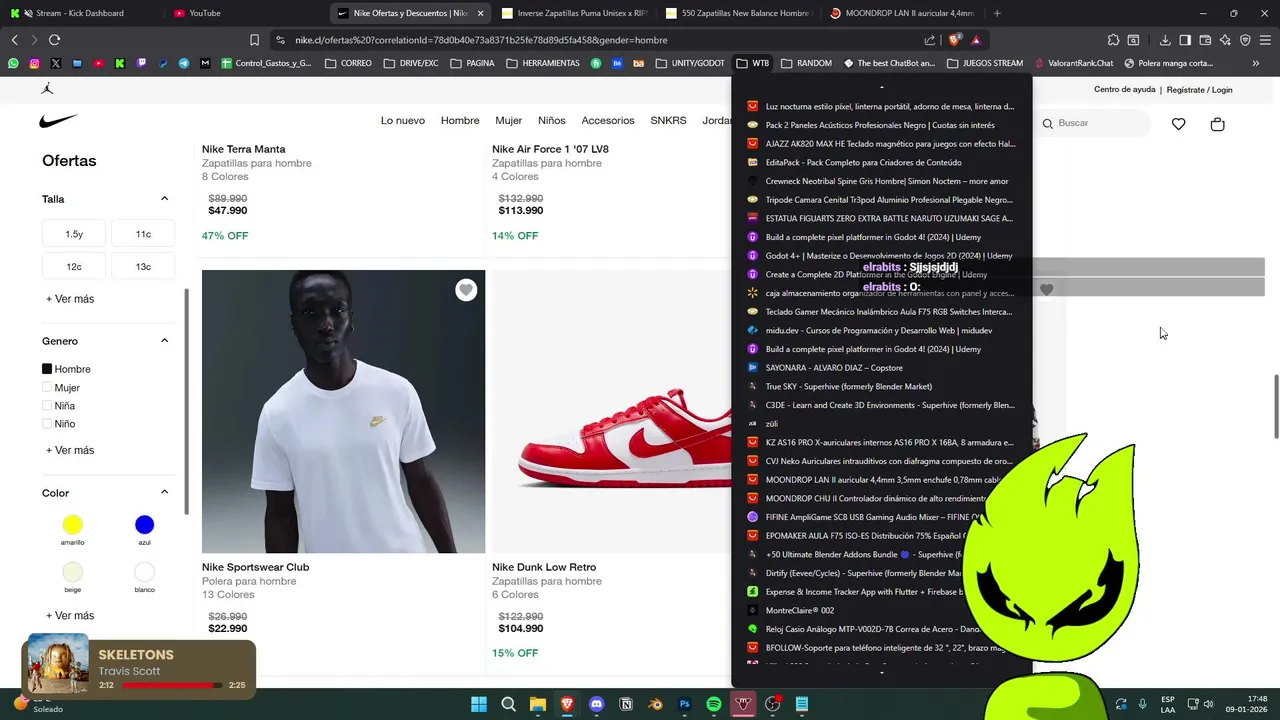This screenshot has width=1280, height=720.
Task: Collapse the Genero filter section
Action: pyautogui.click(x=165, y=340)
